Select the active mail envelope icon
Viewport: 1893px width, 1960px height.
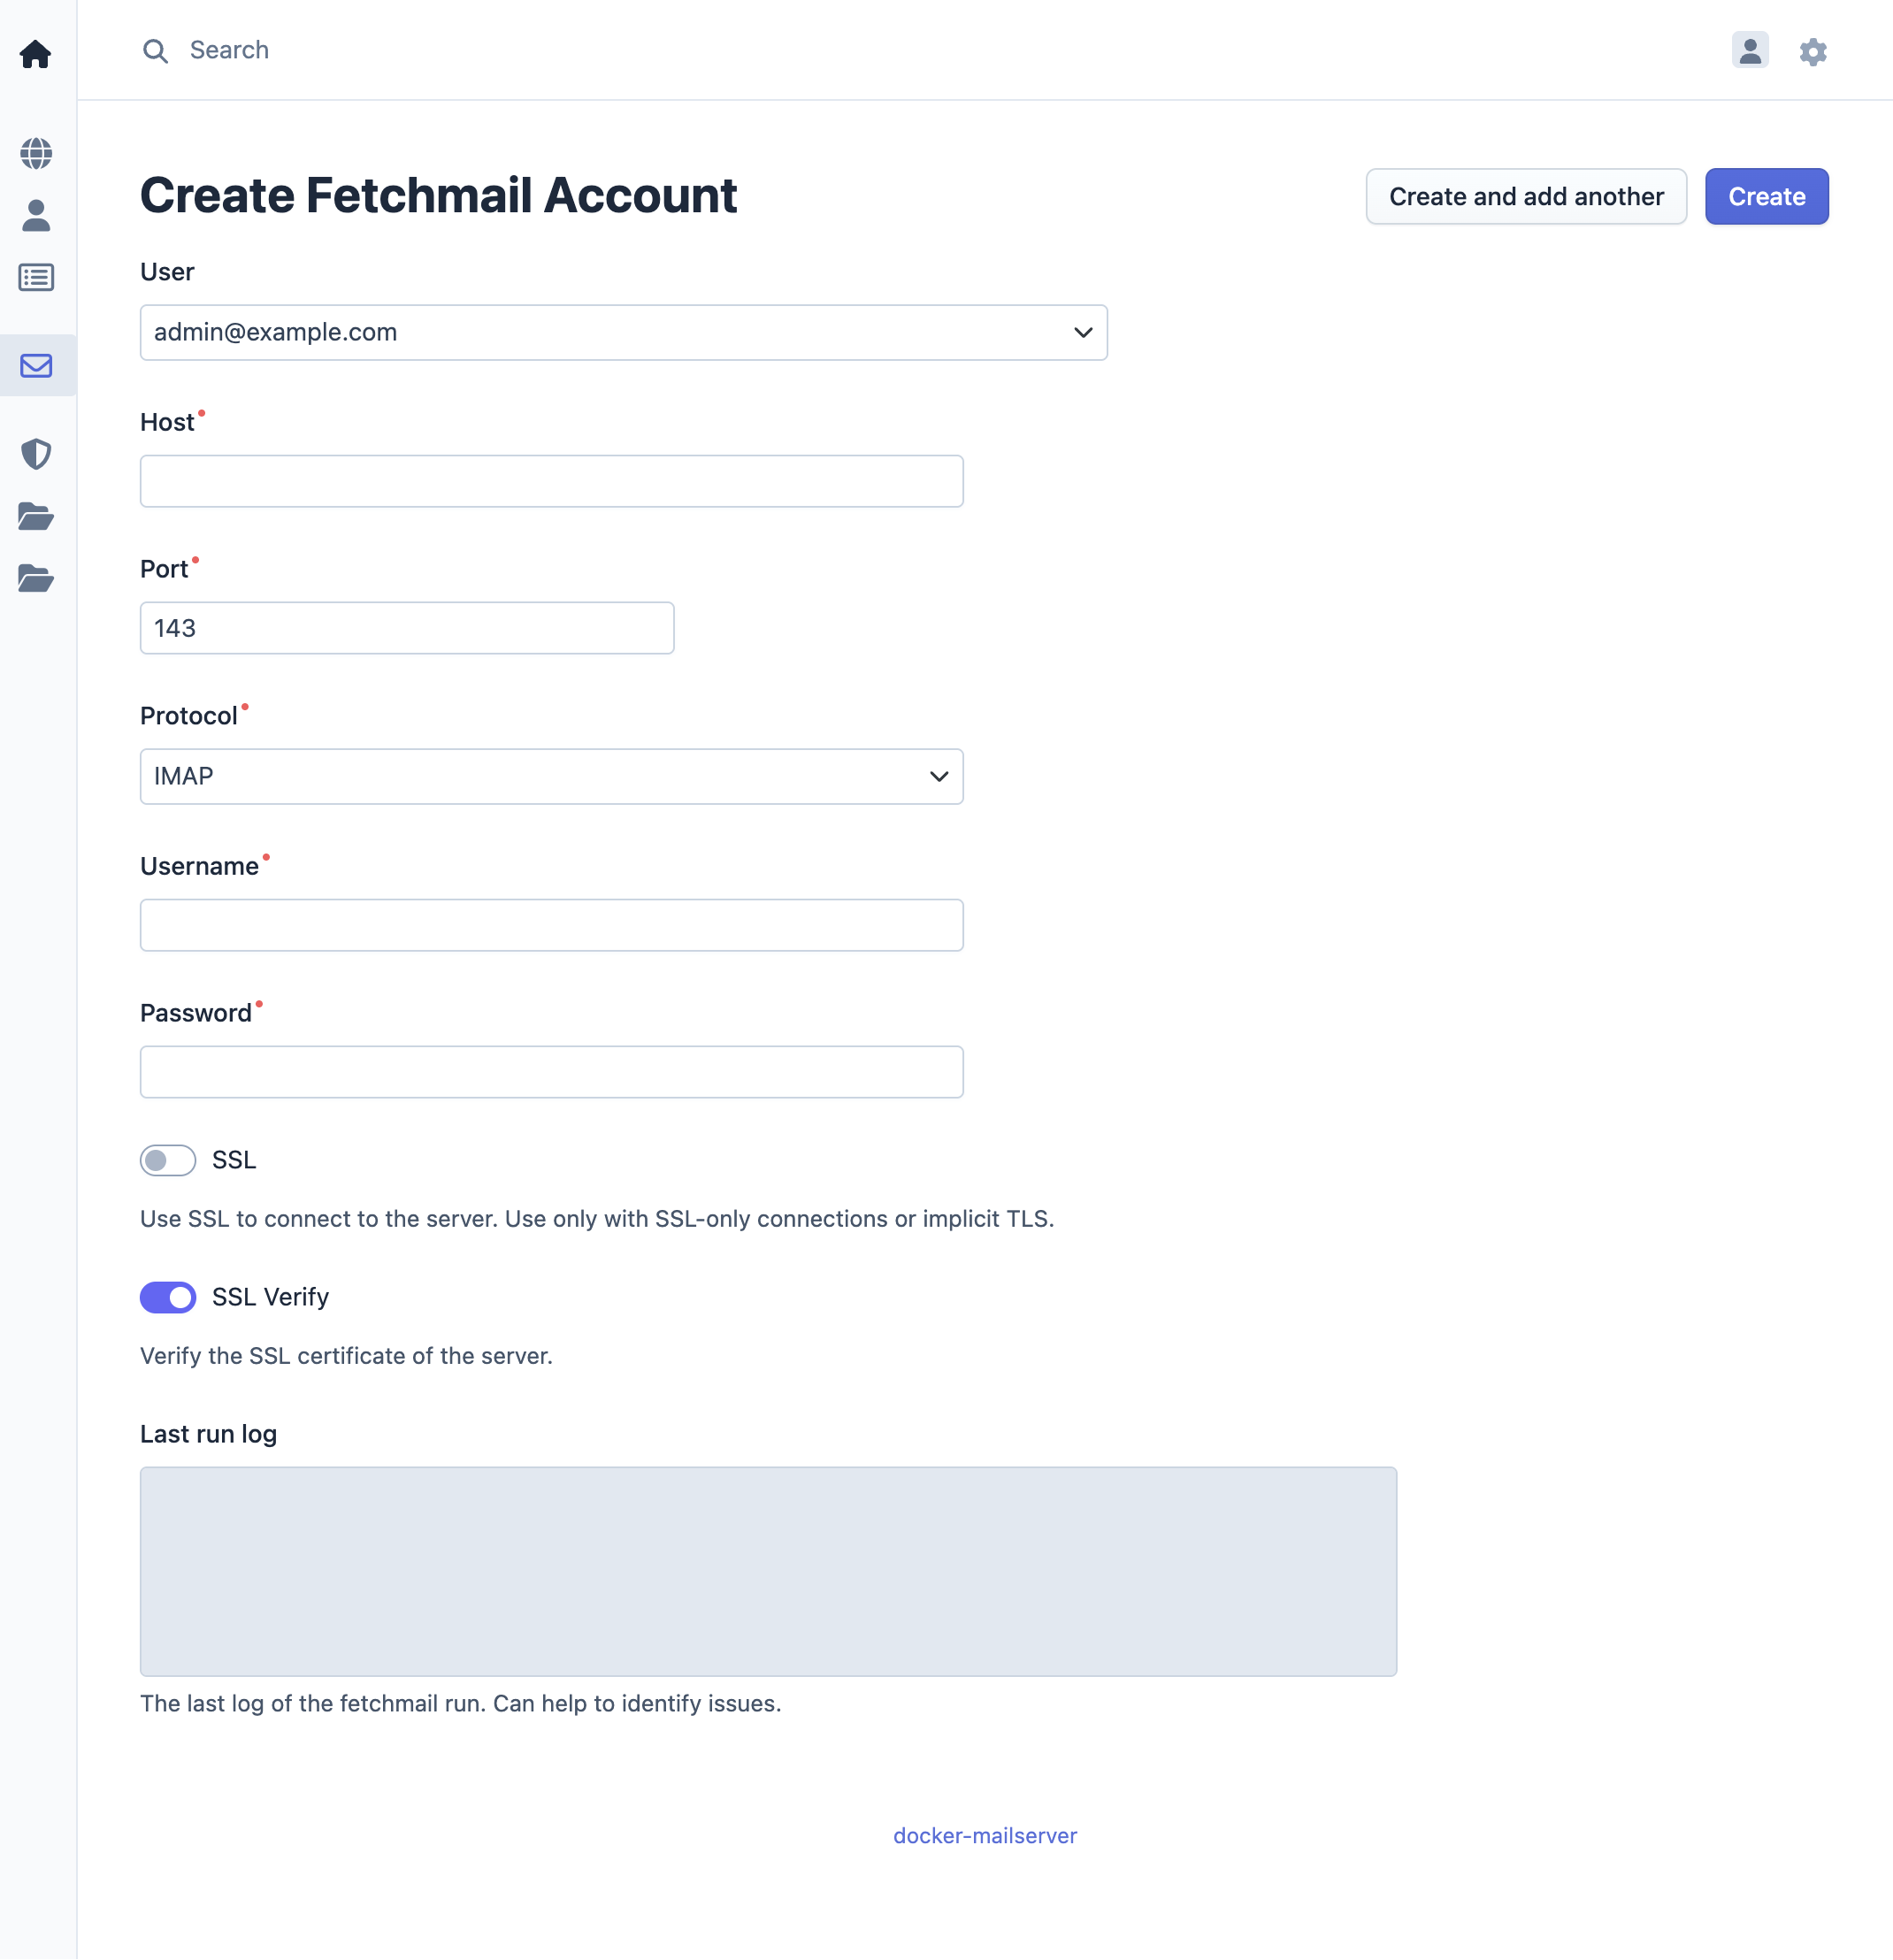click(x=36, y=366)
